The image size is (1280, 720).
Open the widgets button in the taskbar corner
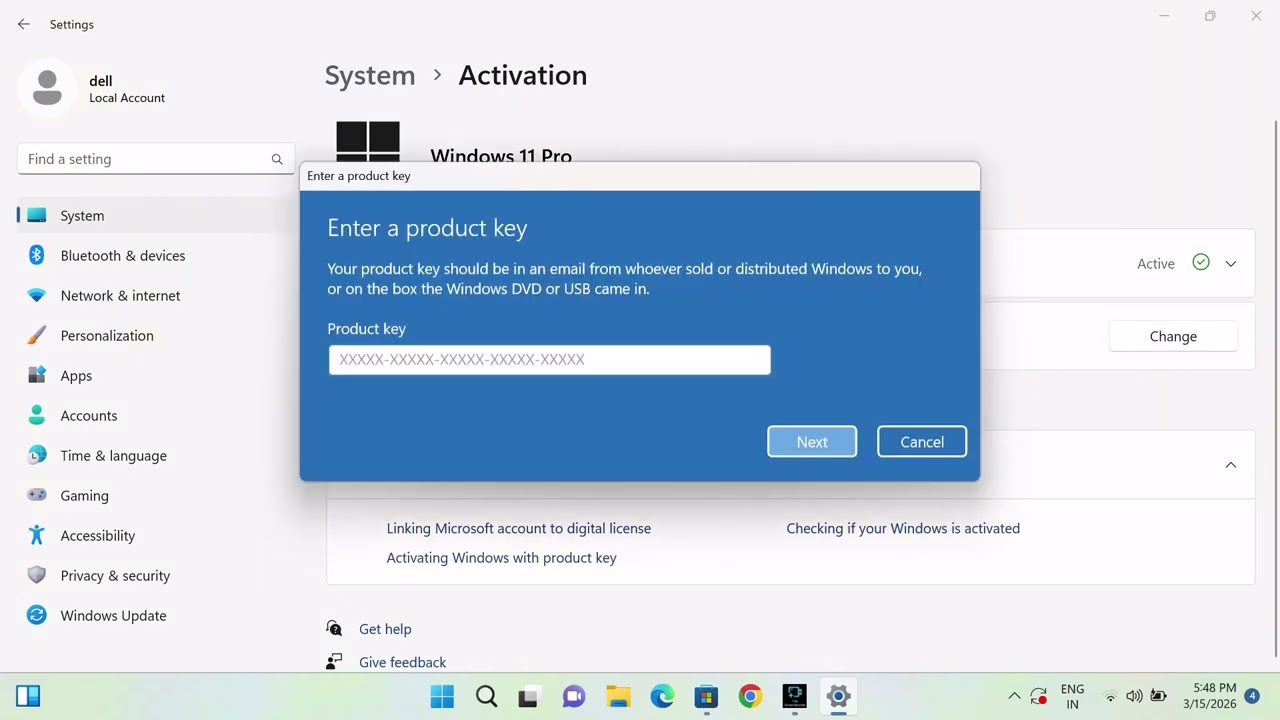28,696
